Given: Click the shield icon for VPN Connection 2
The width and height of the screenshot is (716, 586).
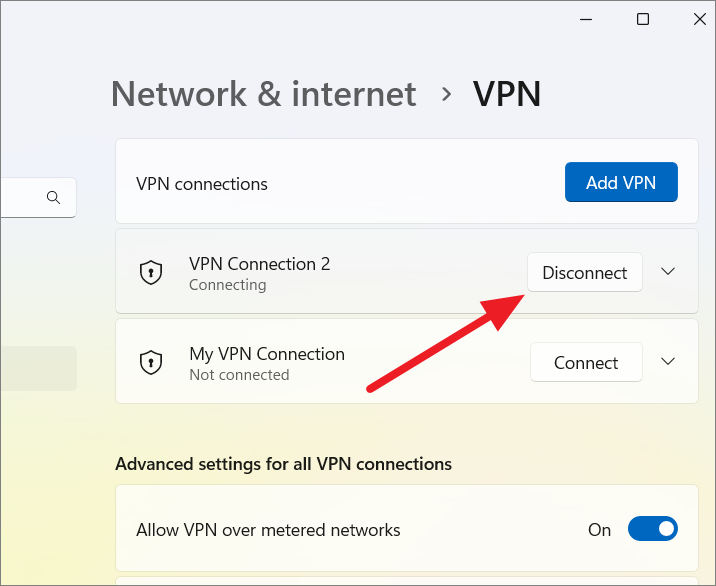Looking at the screenshot, I should click(151, 273).
